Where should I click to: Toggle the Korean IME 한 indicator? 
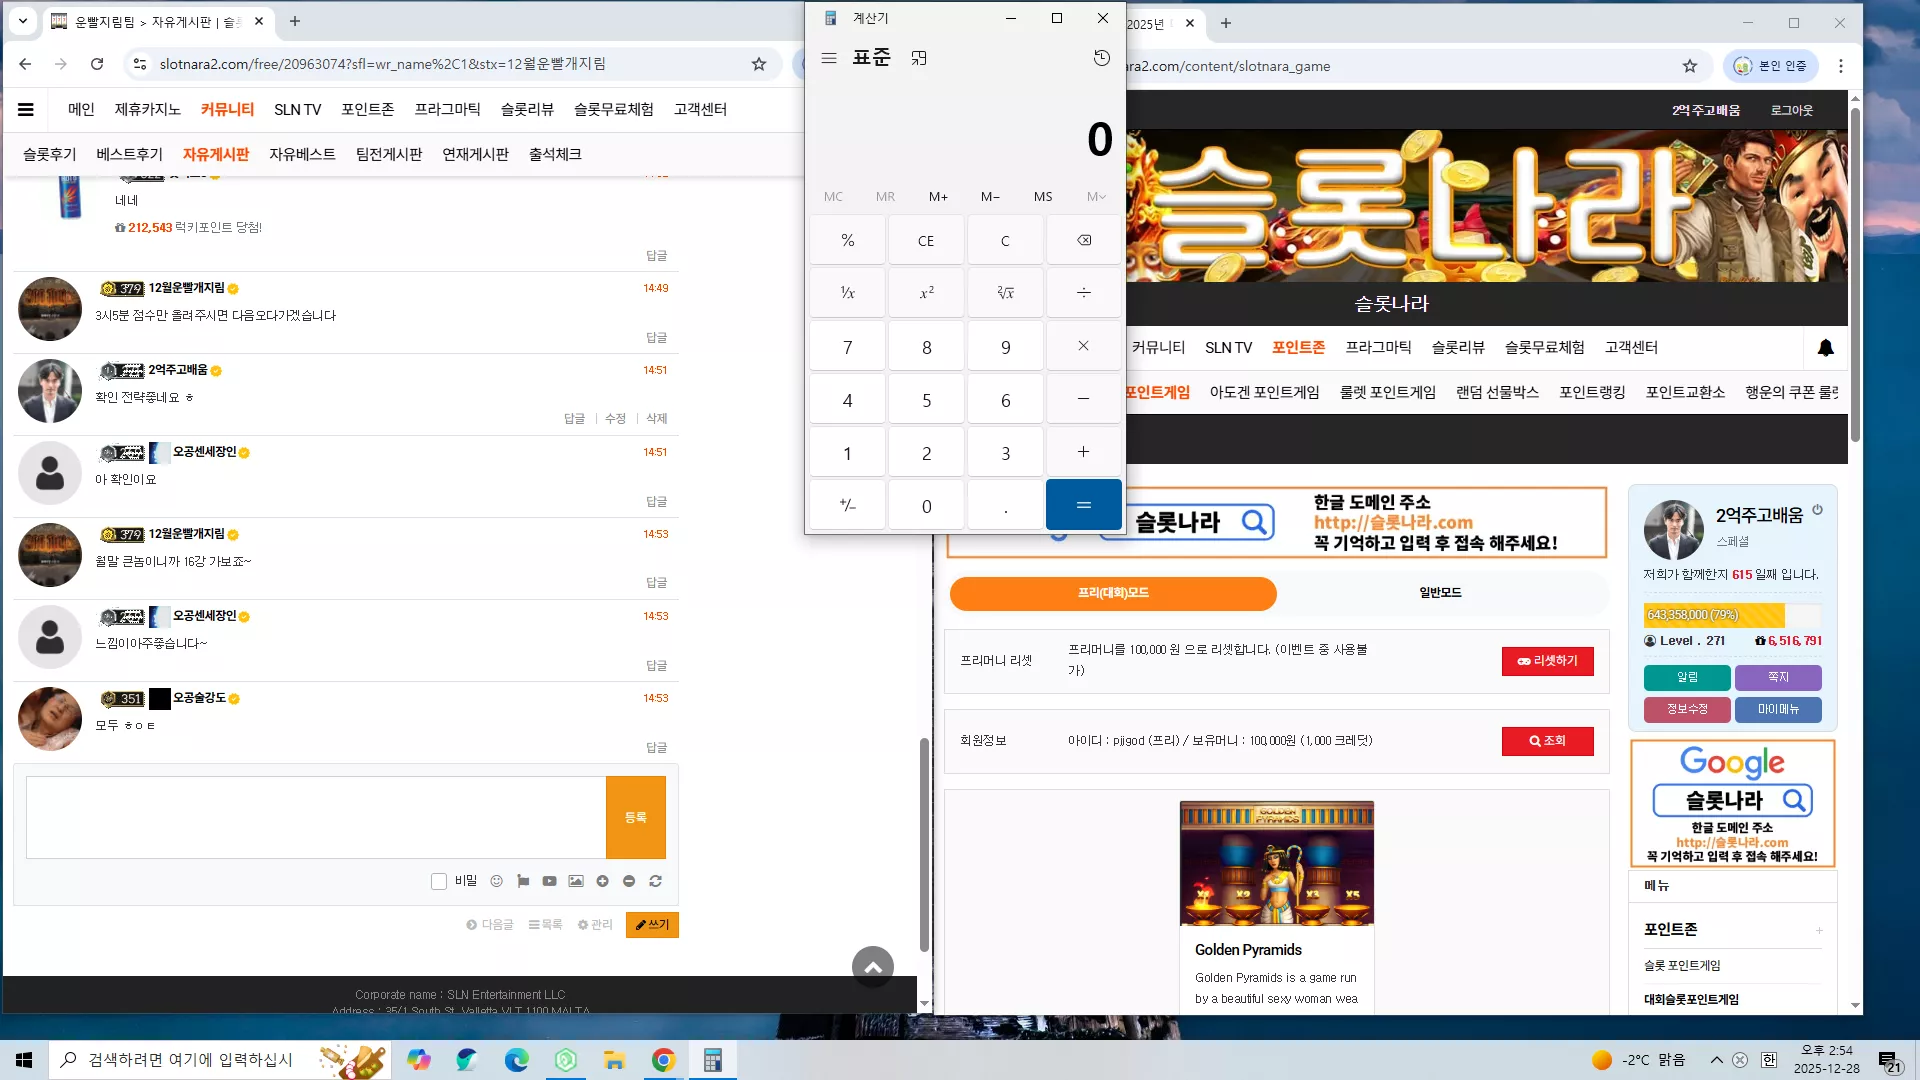[1769, 1060]
